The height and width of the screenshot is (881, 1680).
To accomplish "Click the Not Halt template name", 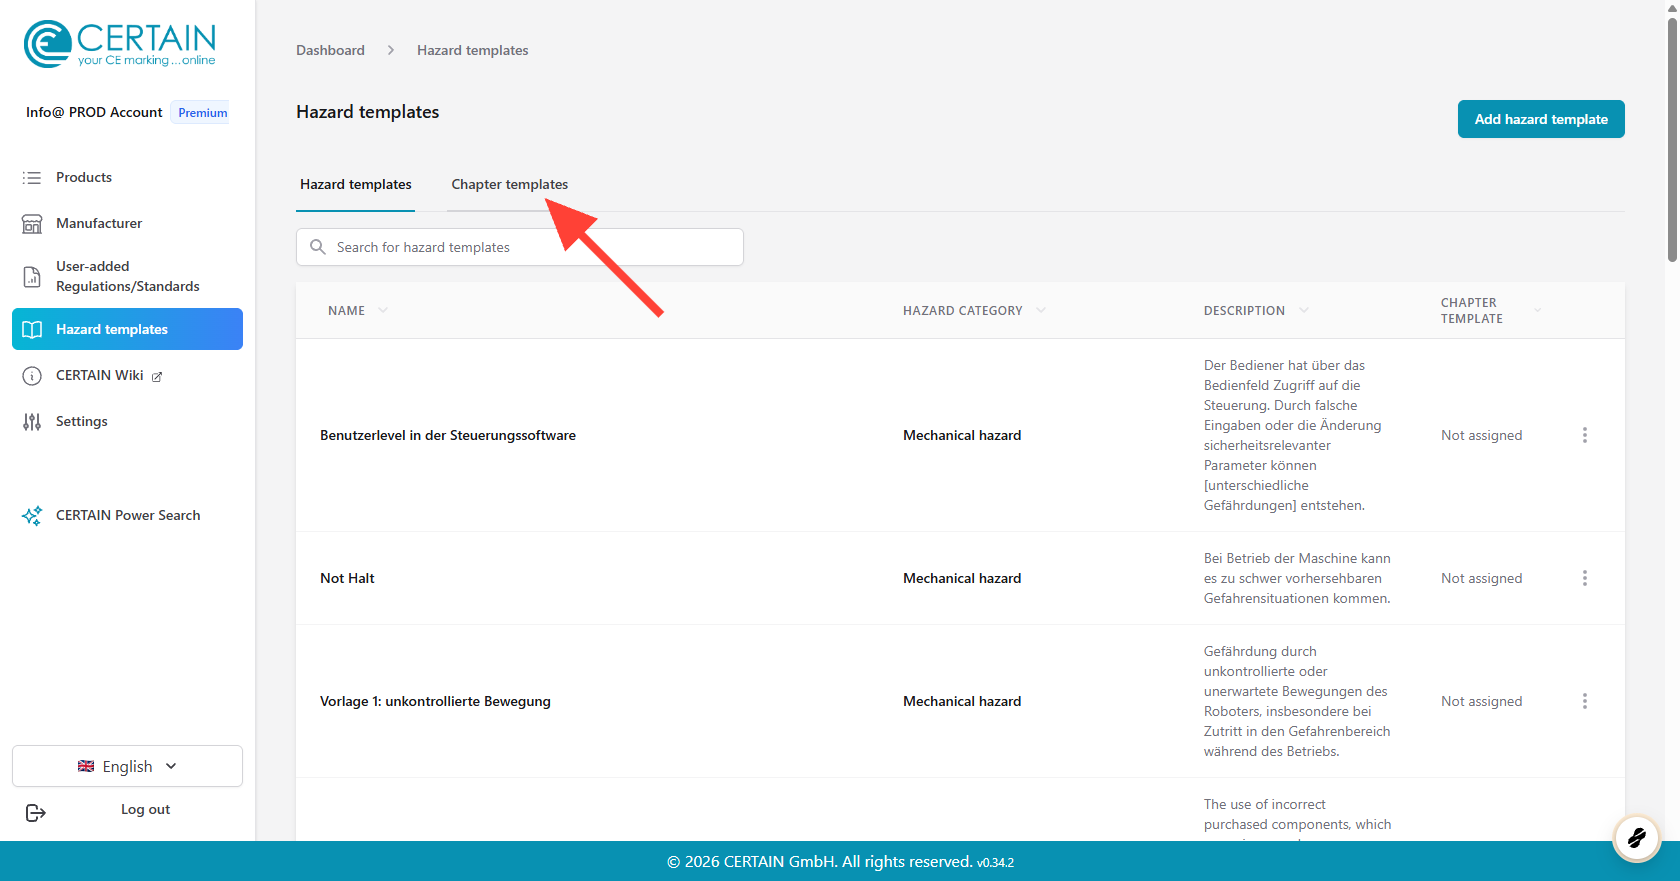I will coord(347,578).
